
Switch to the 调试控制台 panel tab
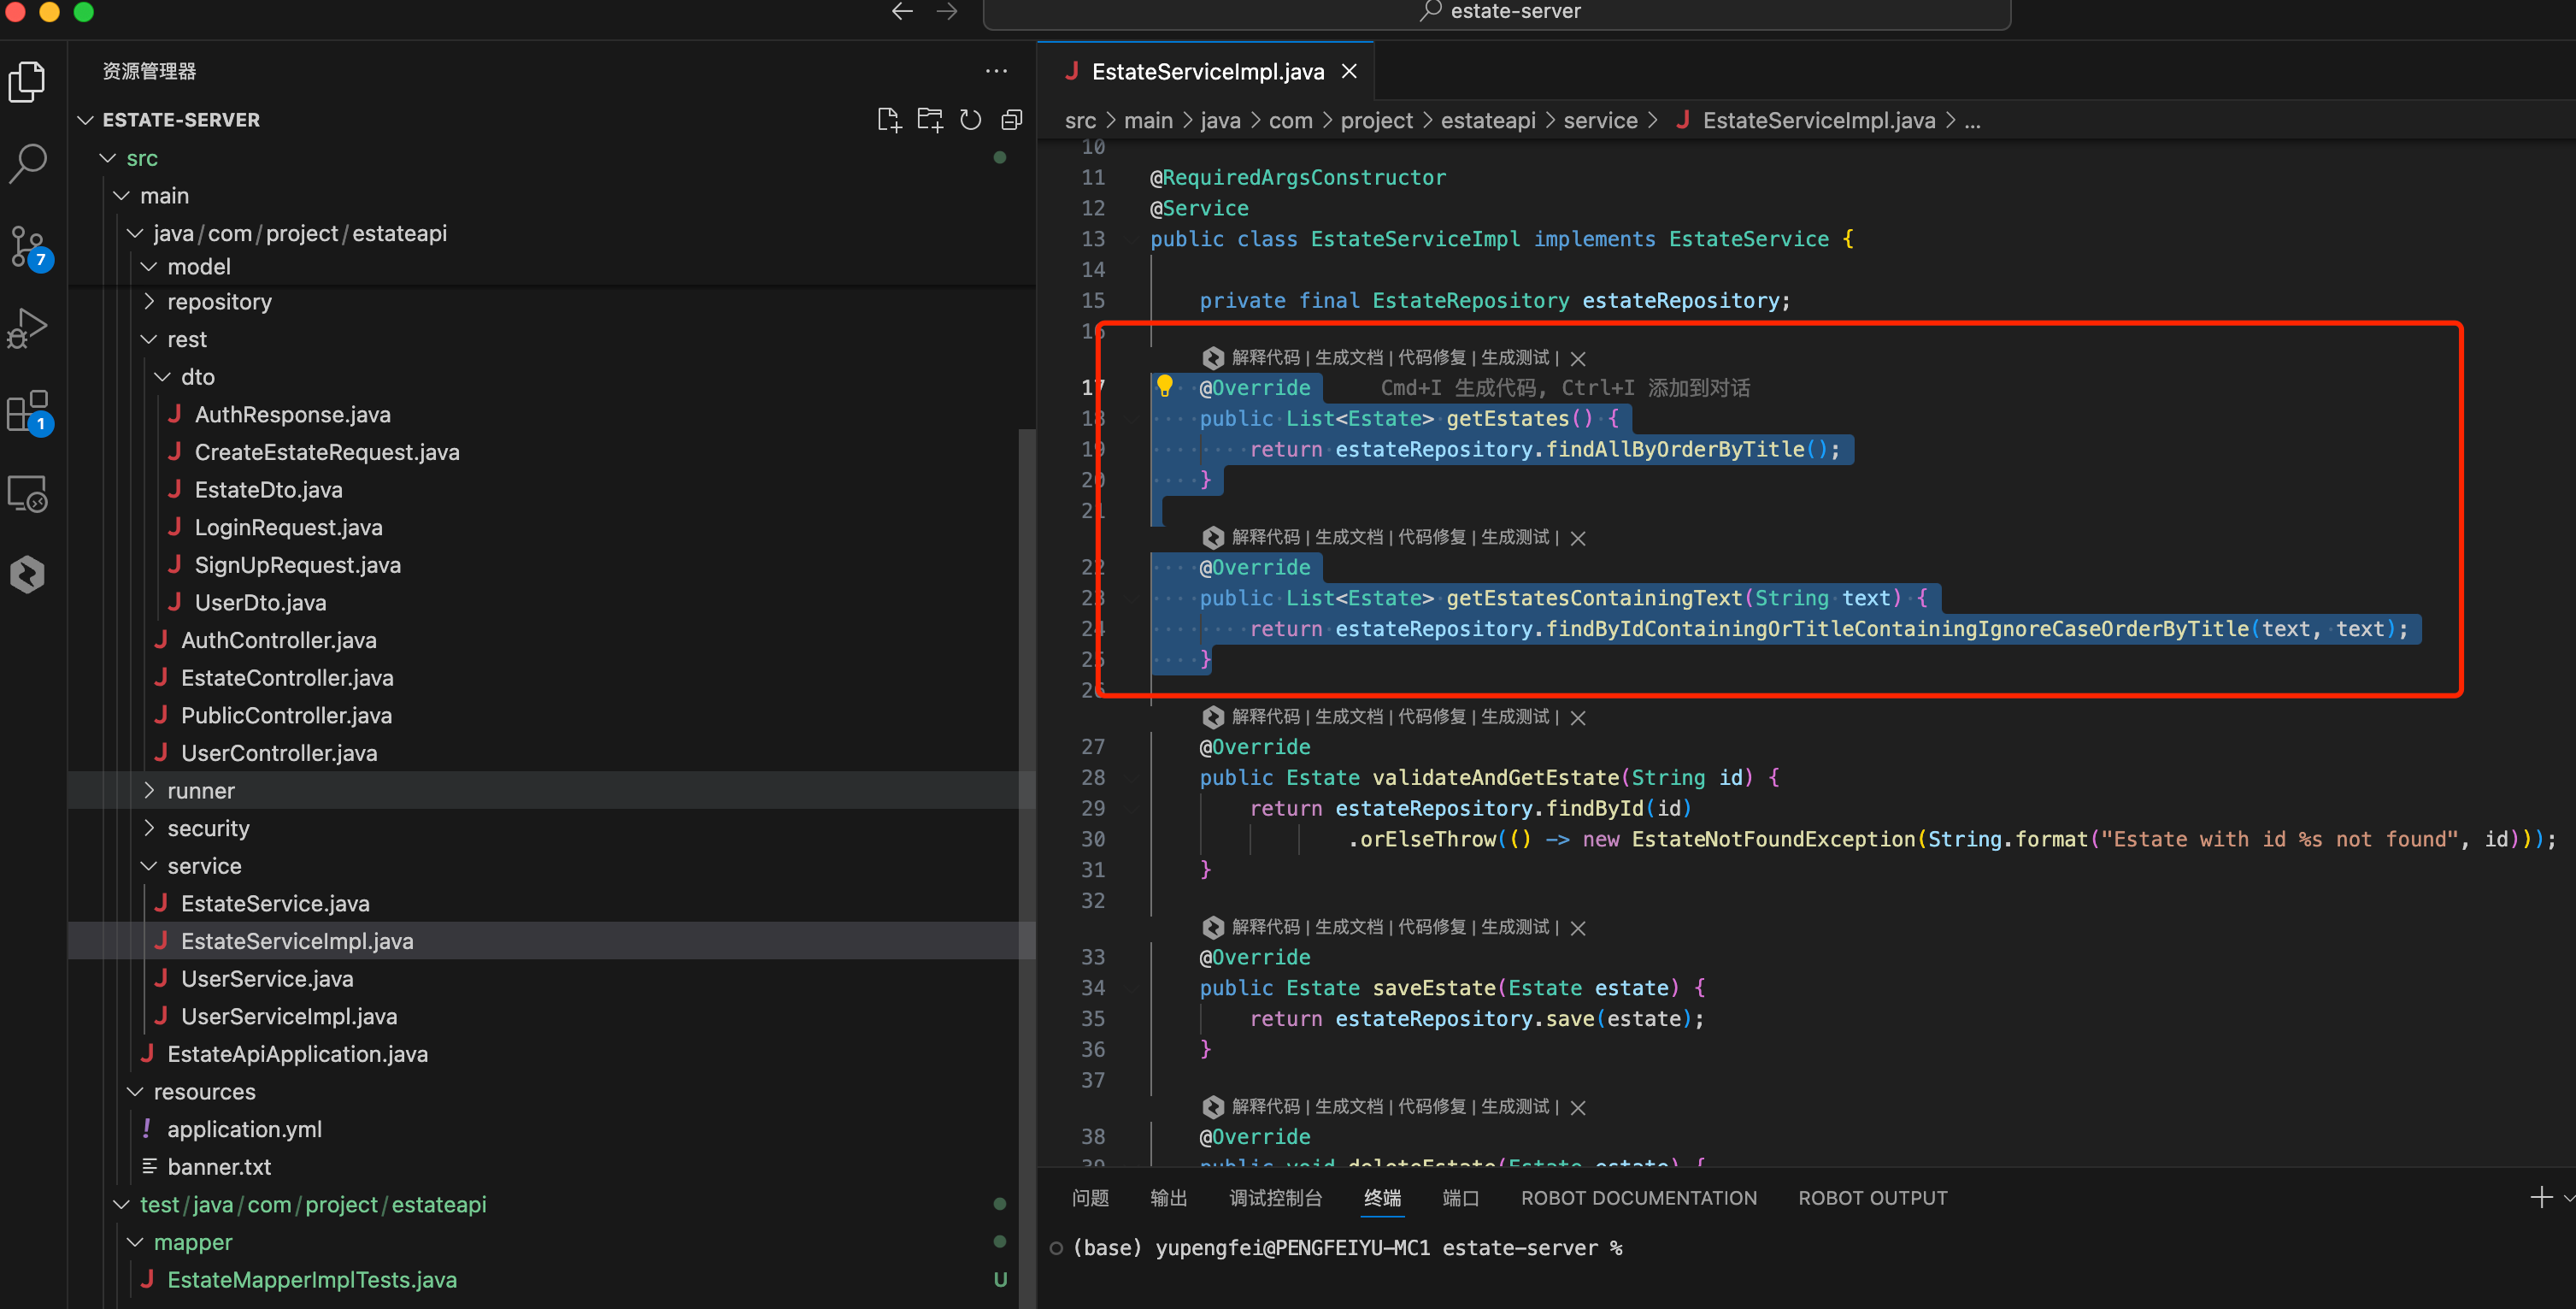point(1275,1198)
